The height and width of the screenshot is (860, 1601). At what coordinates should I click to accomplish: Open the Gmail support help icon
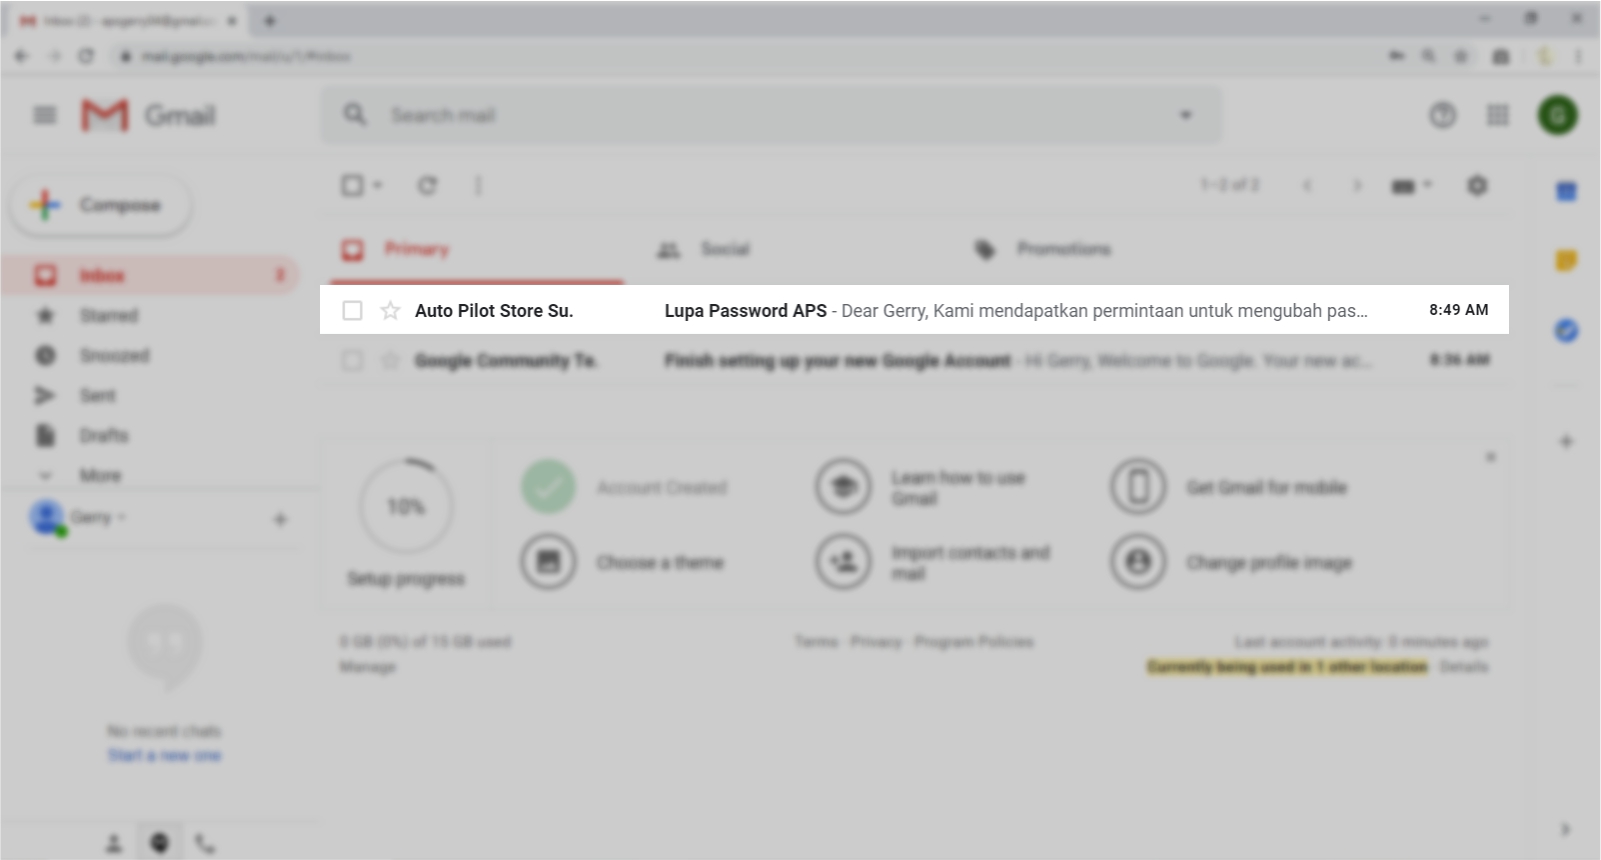1442,116
